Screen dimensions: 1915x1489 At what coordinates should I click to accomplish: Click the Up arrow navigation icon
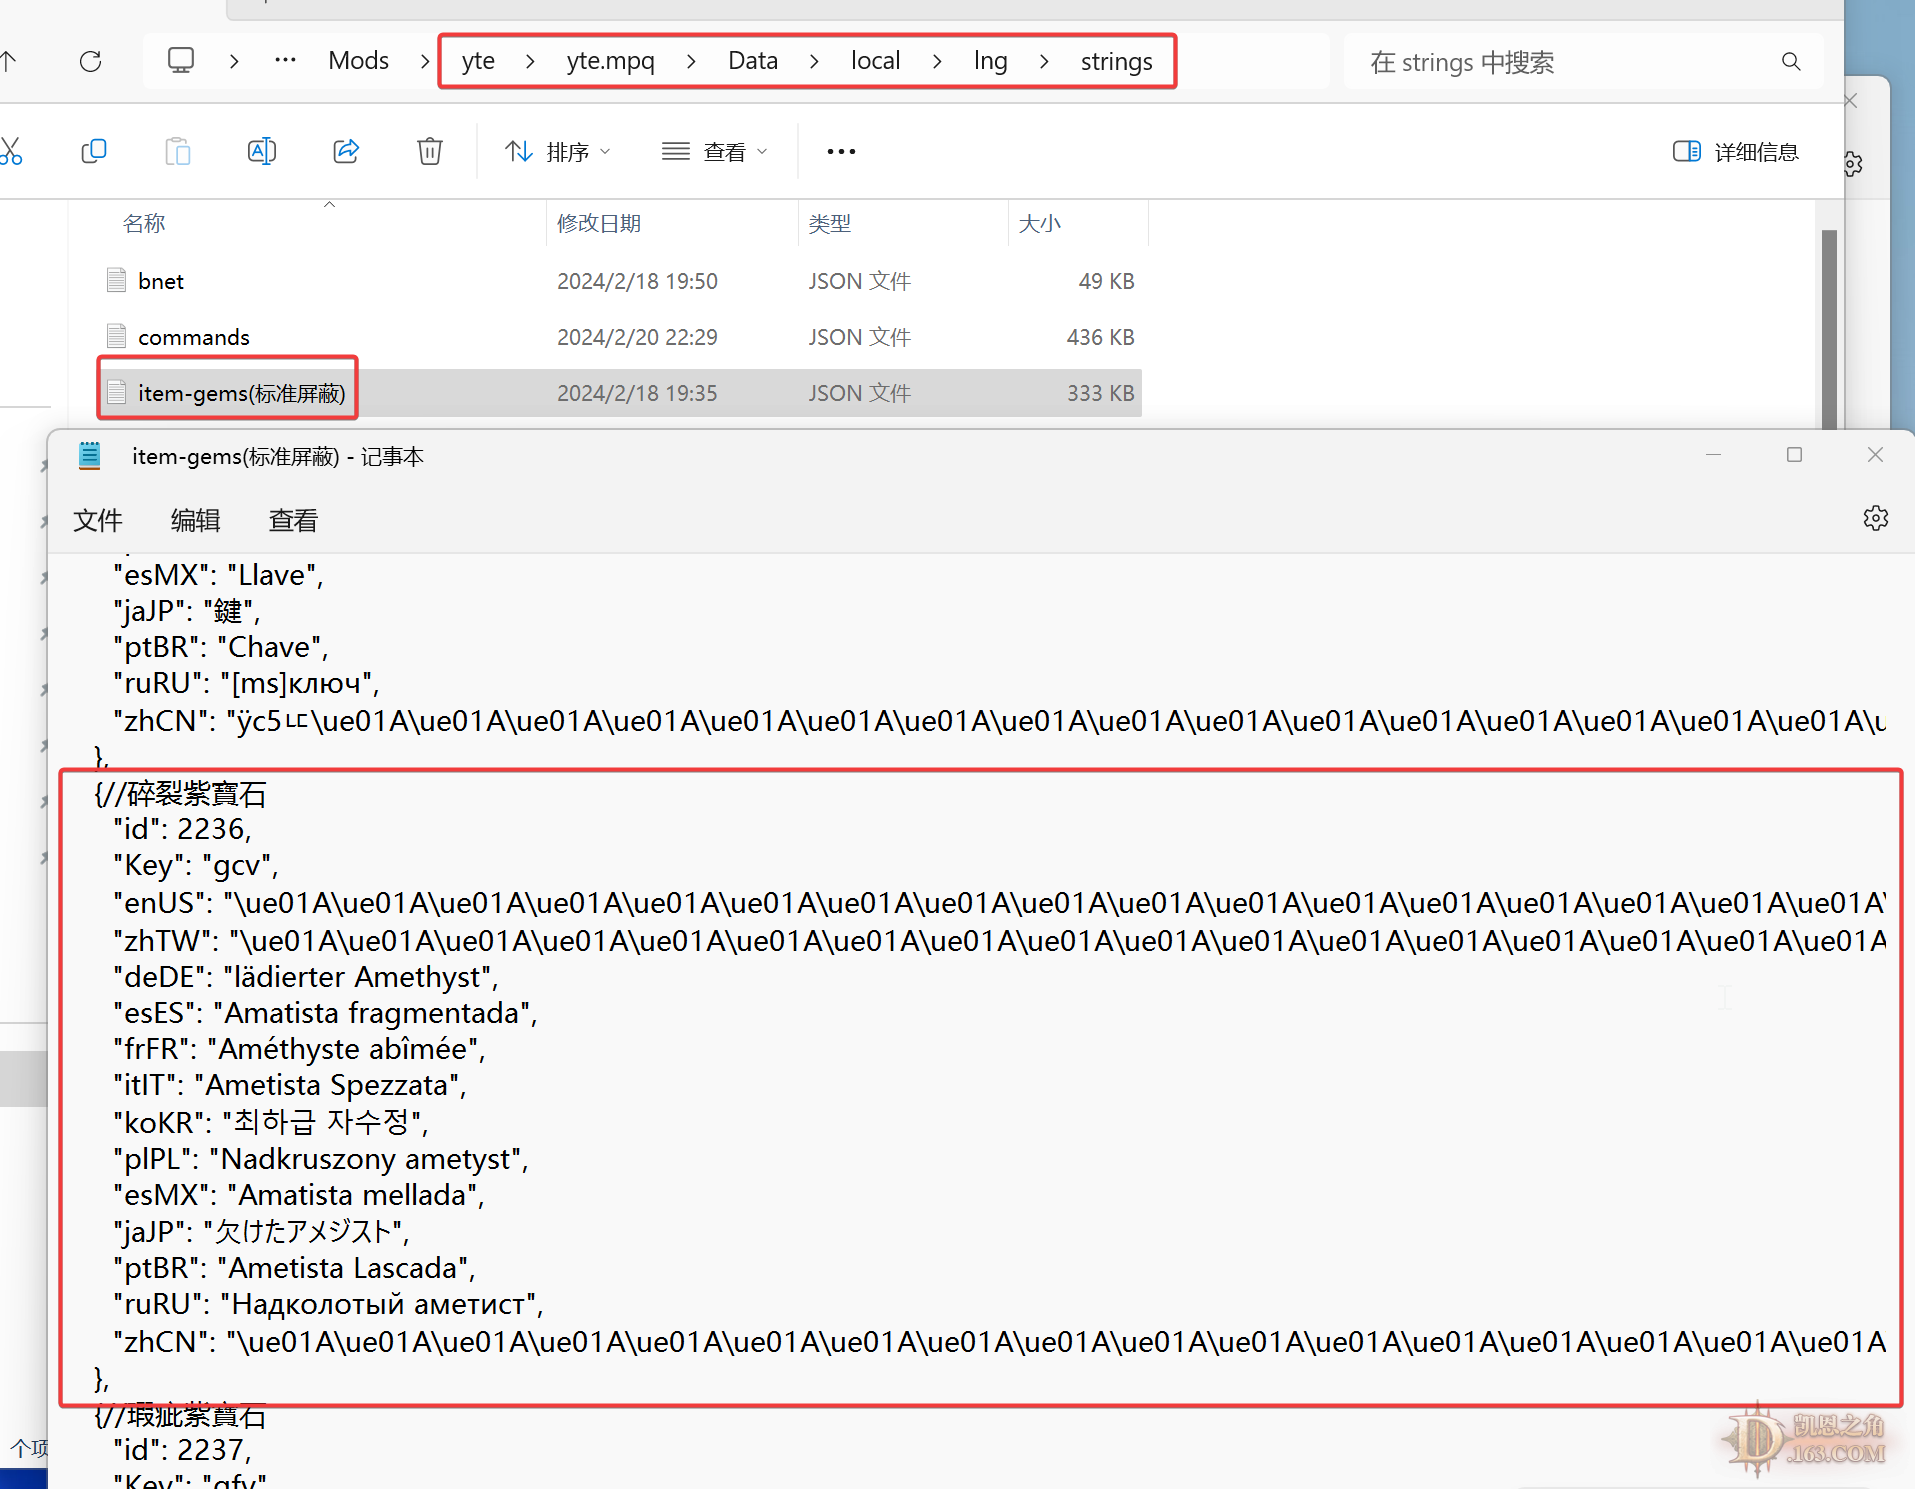(9, 61)
